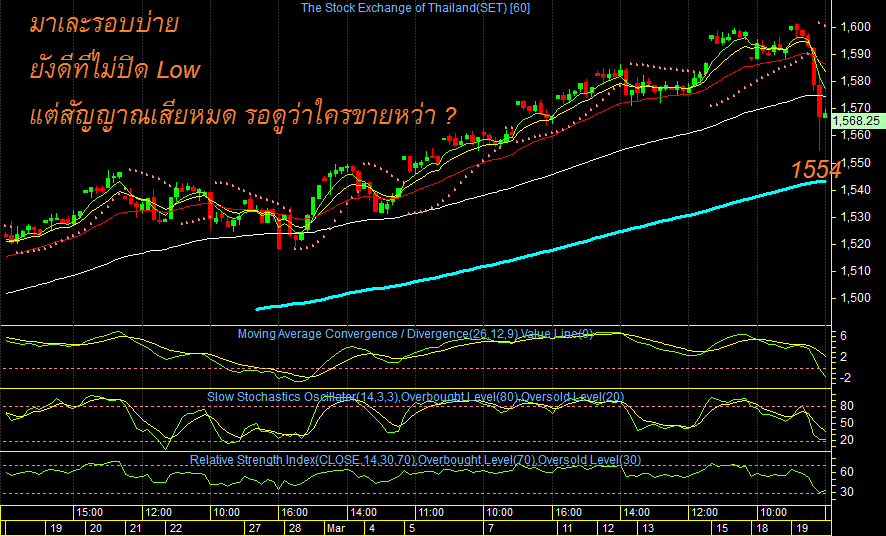Click the Thai annotation first line text

point(104,25)
